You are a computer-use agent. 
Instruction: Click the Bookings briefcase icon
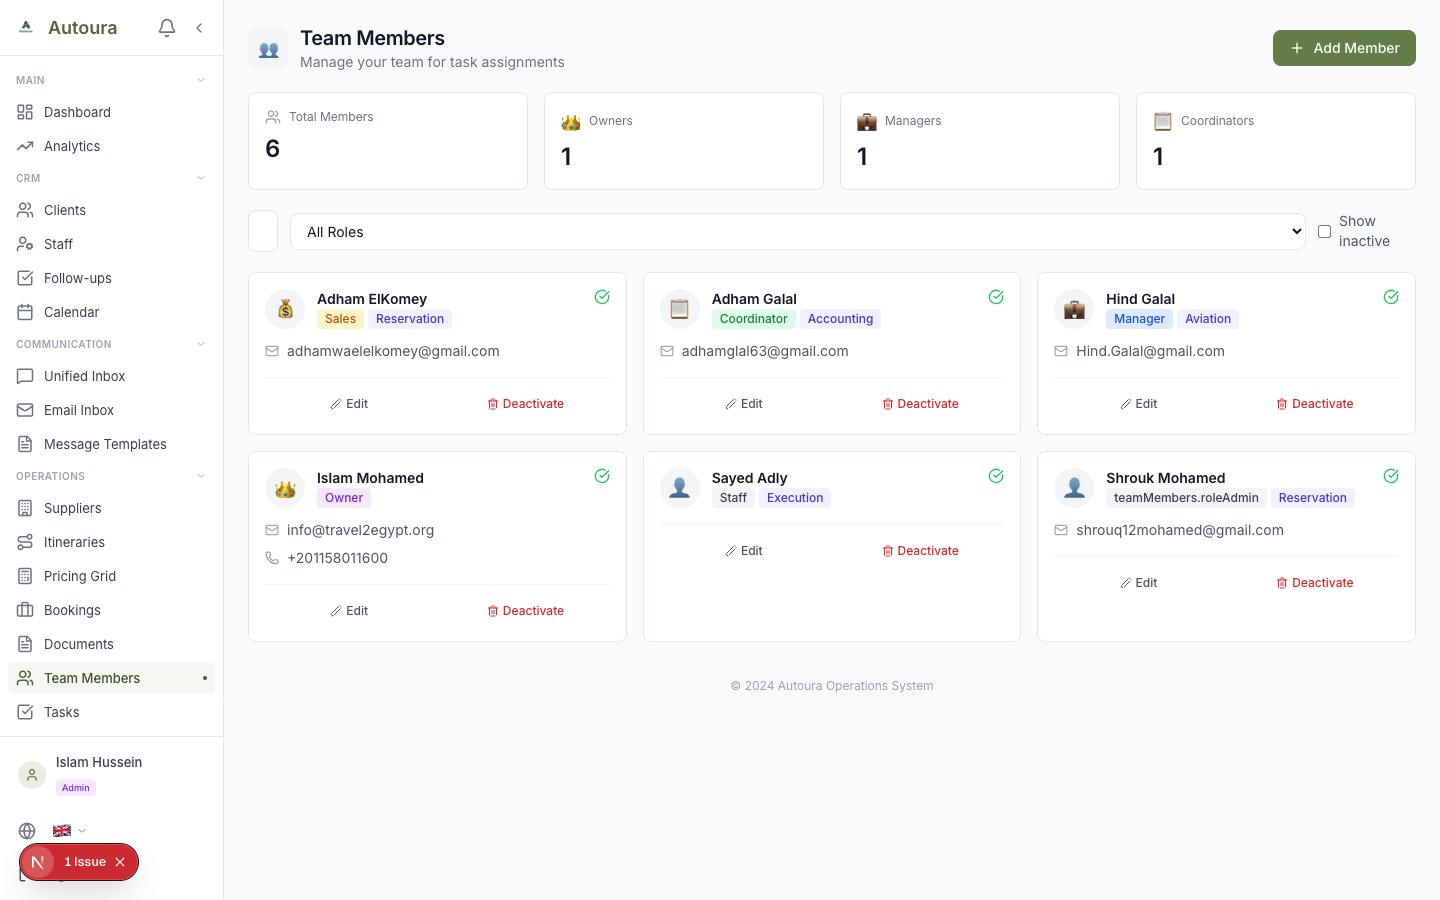click(x=25, y=610)
